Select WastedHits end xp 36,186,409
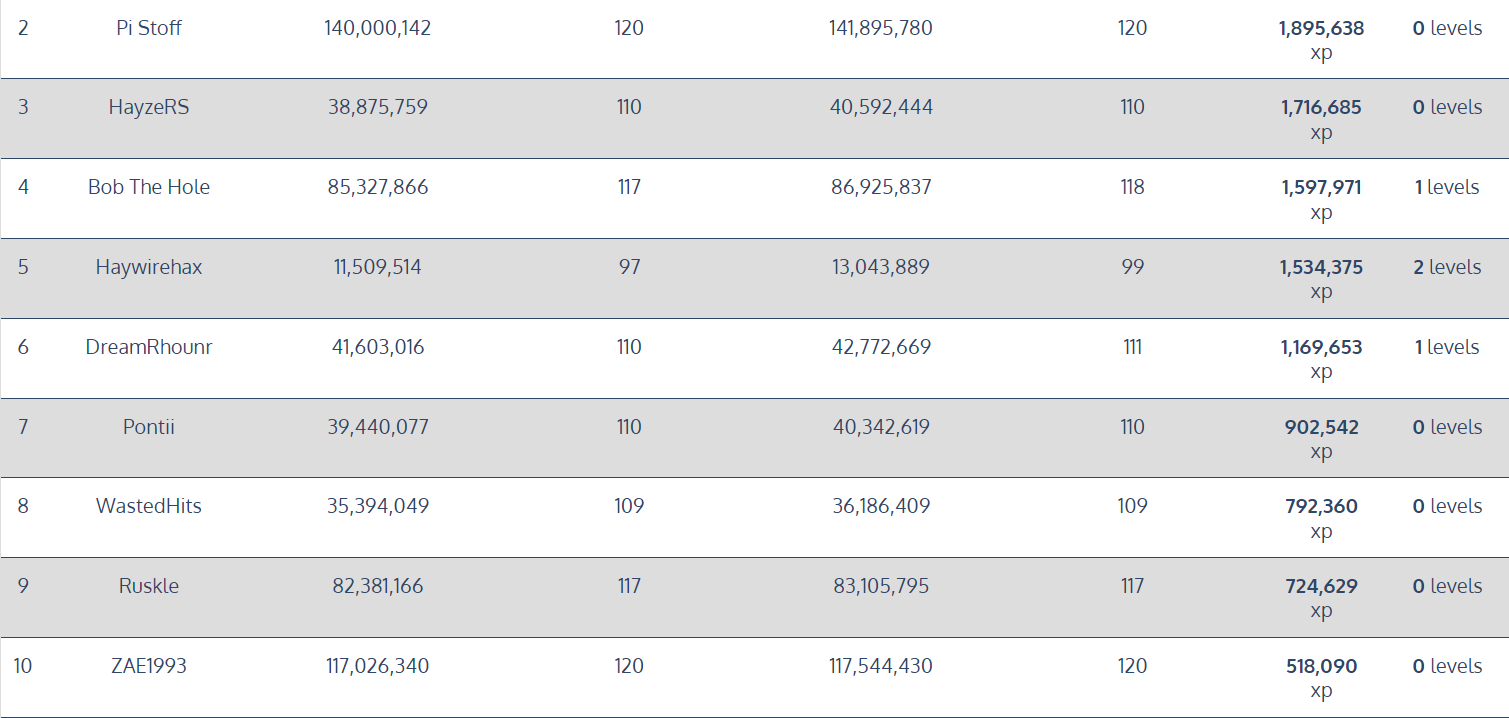The image size is (1509, 718). point(881,506)
